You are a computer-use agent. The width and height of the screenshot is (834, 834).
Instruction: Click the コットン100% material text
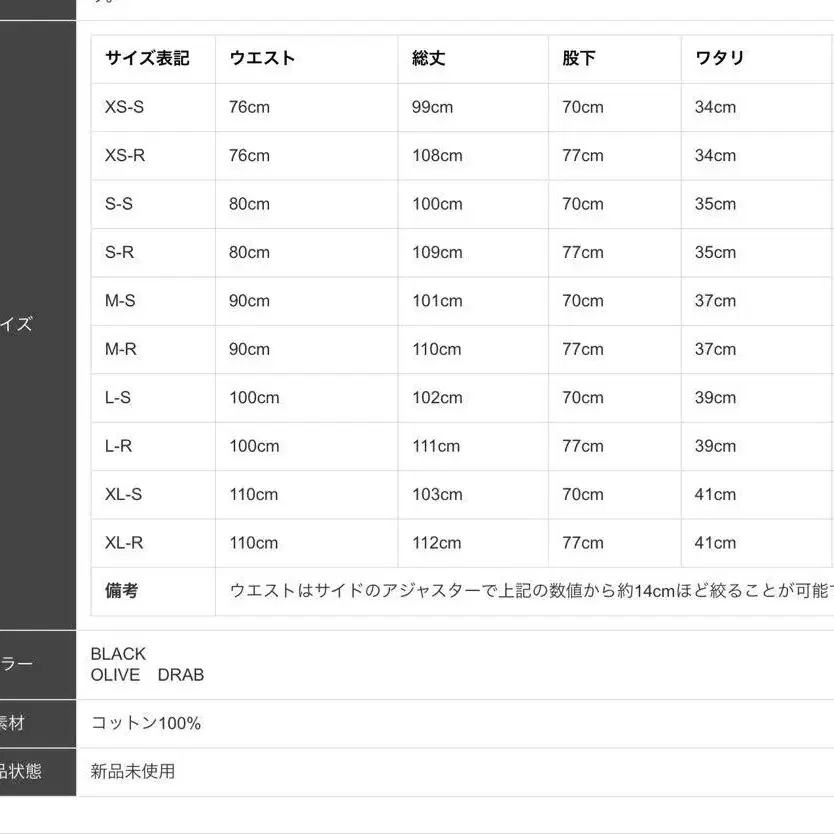pos(146,723)
